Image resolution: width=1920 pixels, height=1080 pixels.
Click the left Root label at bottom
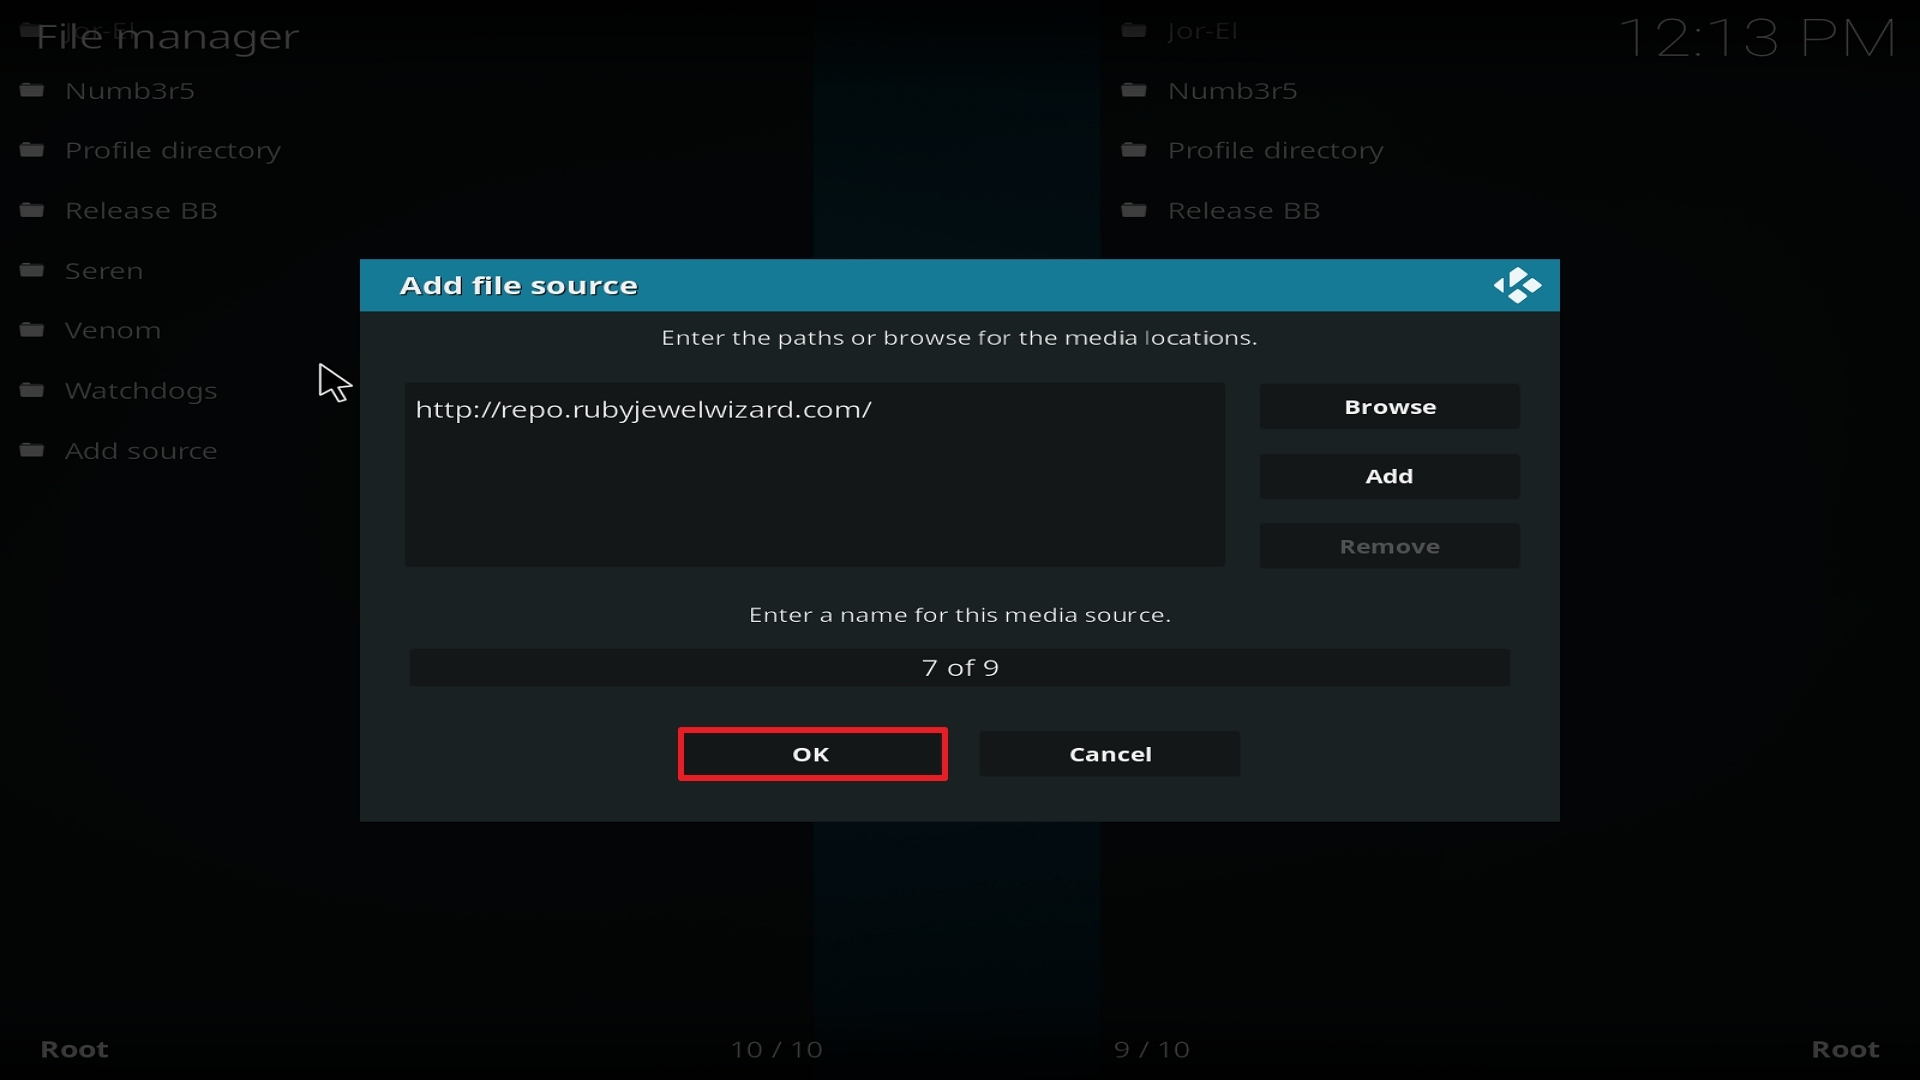pyautogui.click(x=74, y=1050)
